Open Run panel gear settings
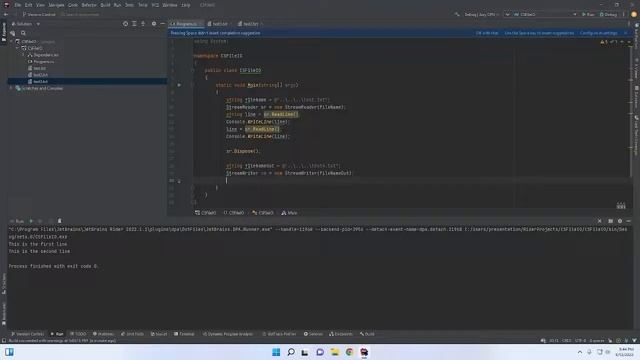Viewport: 640px width, 360px height. pyautogui.click(x=620, y=221)
